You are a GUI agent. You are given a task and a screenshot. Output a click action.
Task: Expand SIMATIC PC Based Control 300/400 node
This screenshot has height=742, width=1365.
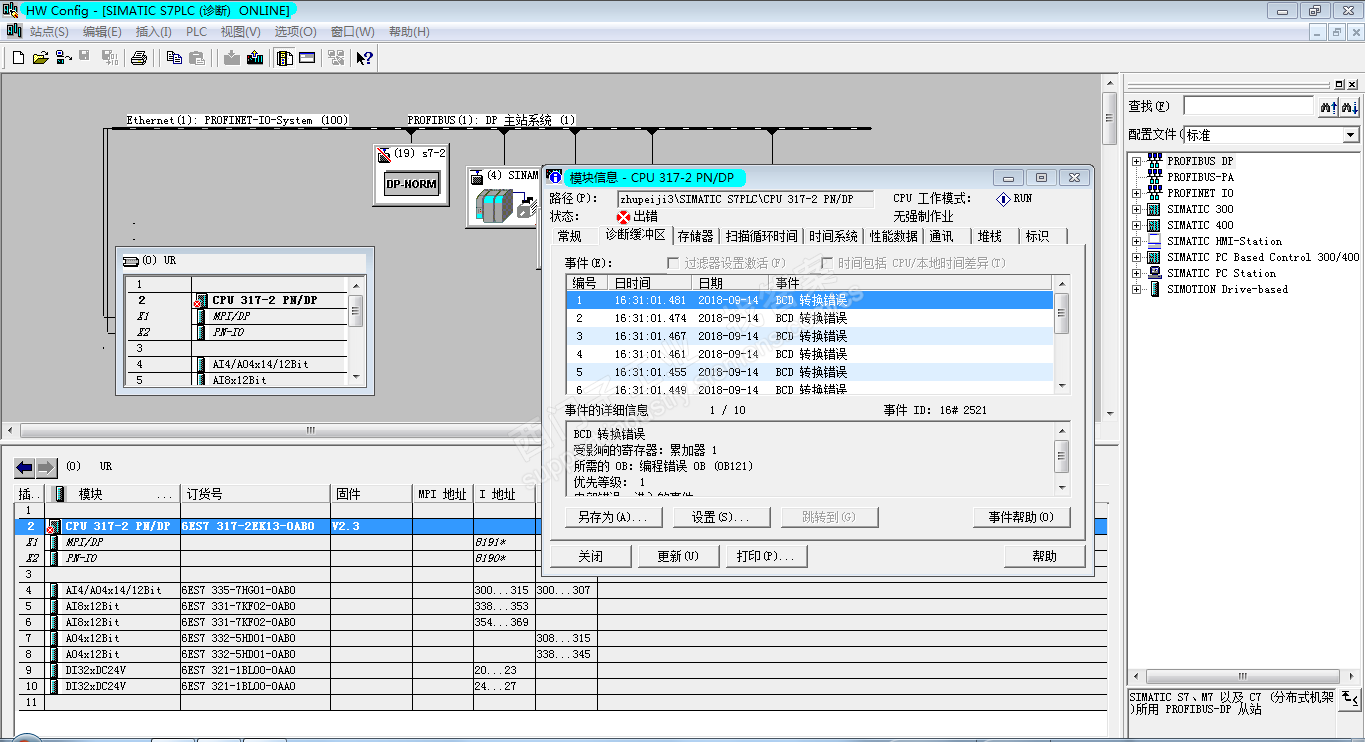coord(1137,257)
